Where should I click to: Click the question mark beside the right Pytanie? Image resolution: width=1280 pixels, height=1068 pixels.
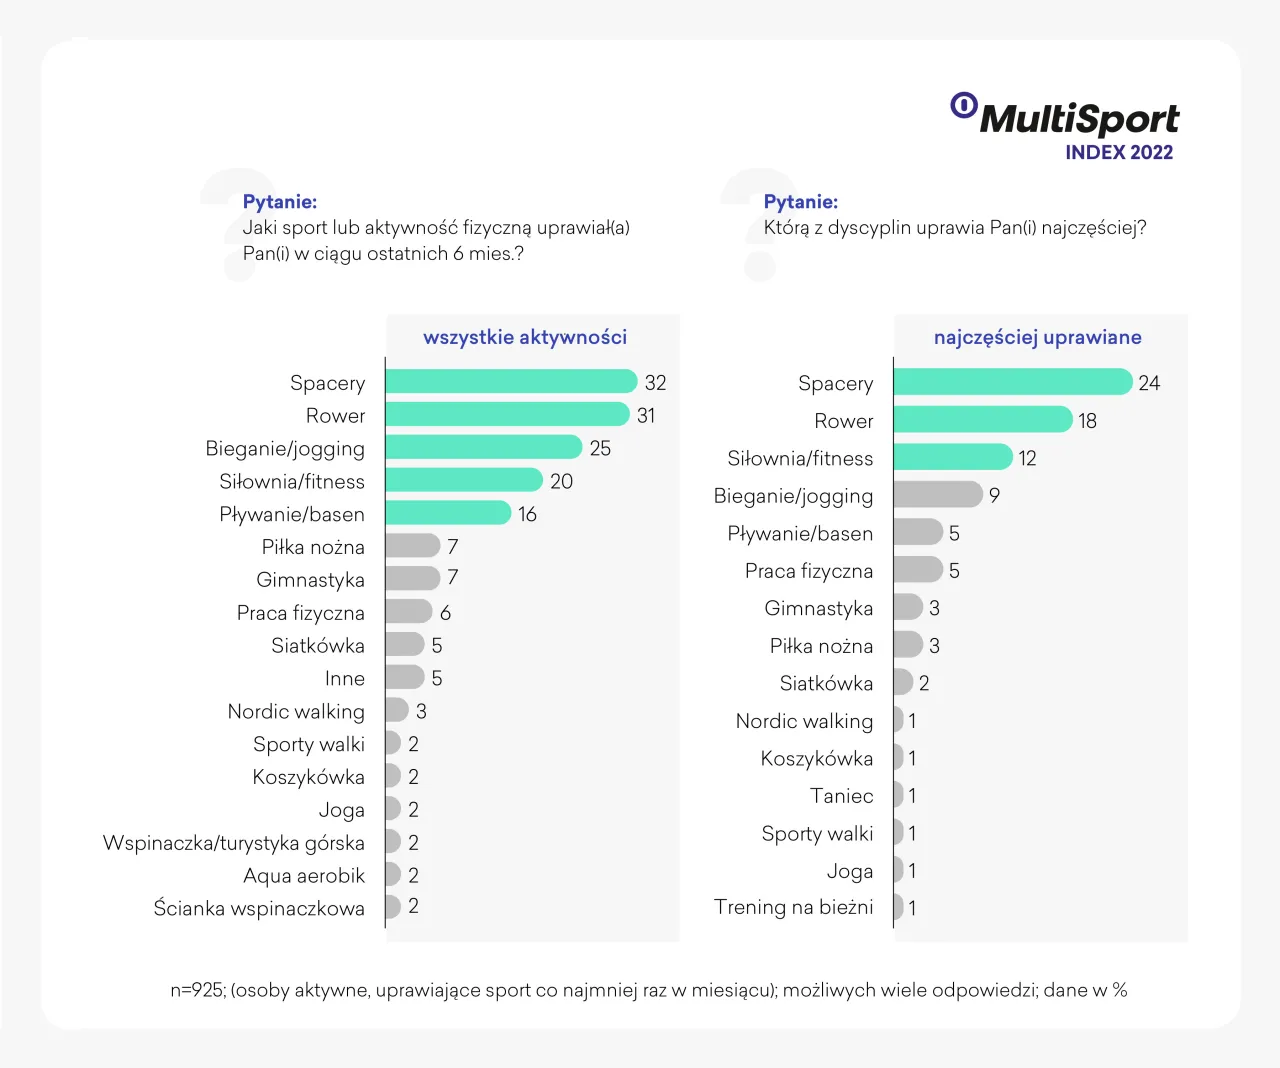(752, 225)
